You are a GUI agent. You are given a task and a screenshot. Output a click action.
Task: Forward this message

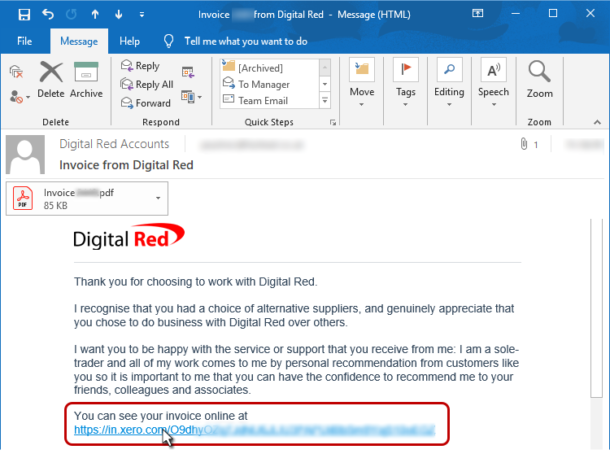(145, 103)
